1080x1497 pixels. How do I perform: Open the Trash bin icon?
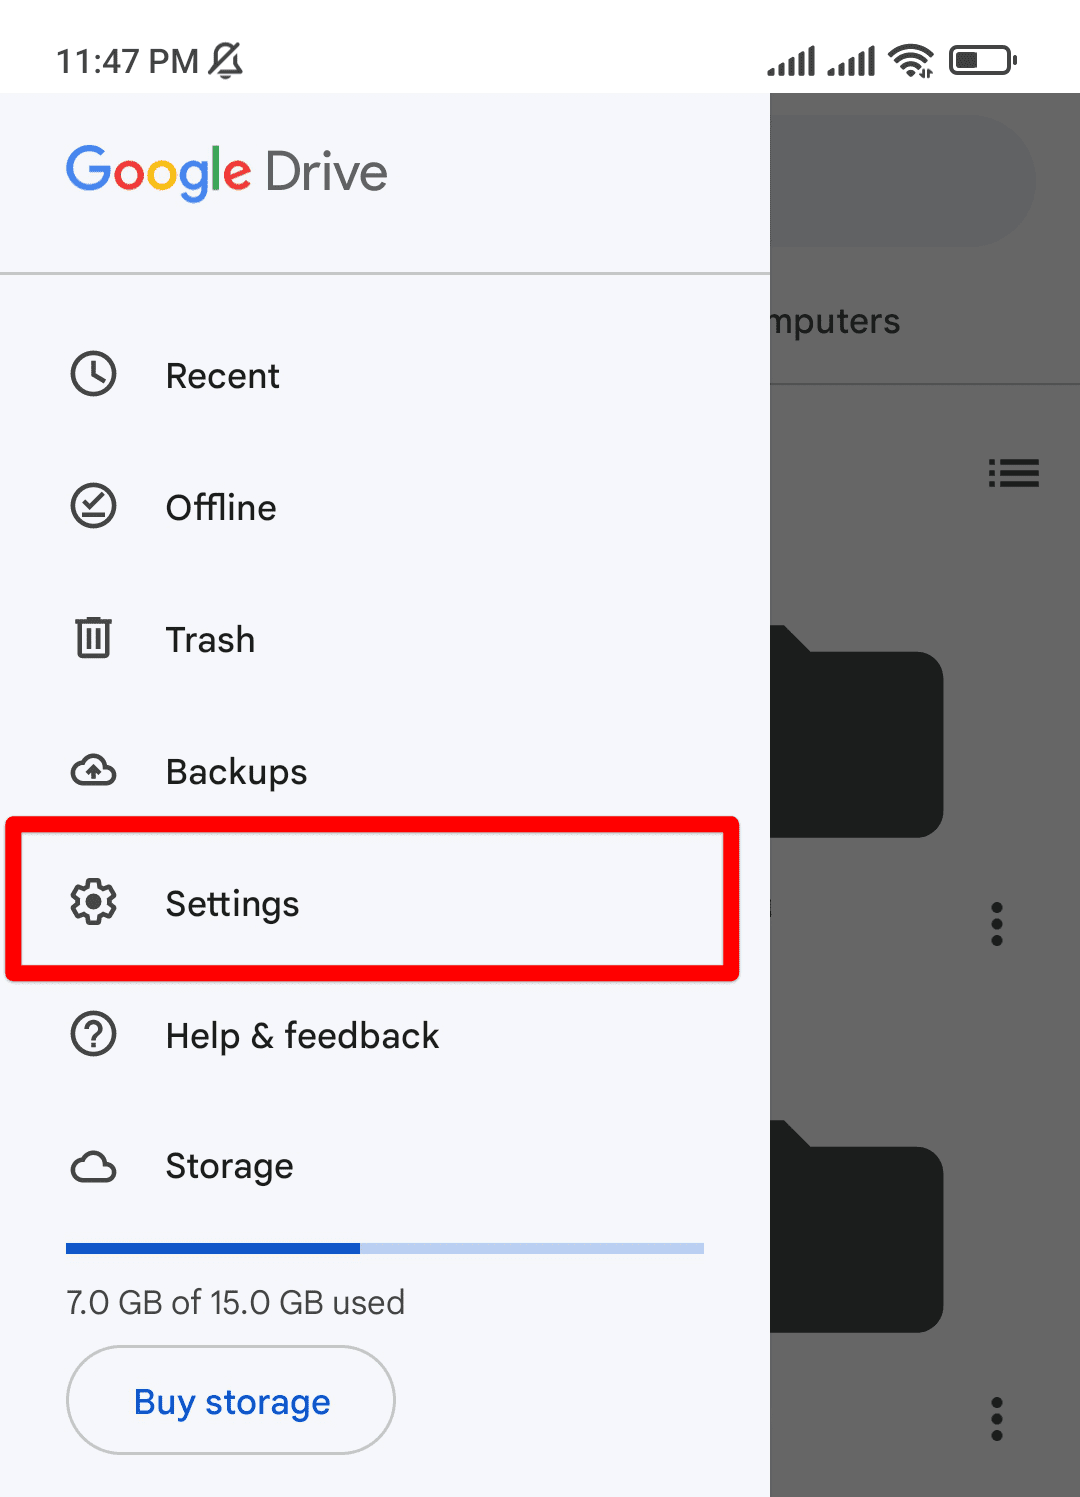point(93,638)
